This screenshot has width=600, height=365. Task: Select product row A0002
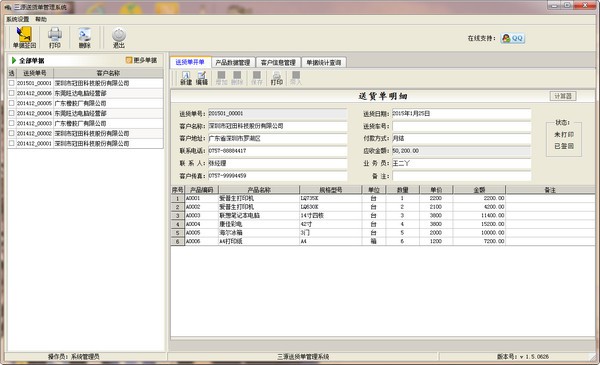383,207
